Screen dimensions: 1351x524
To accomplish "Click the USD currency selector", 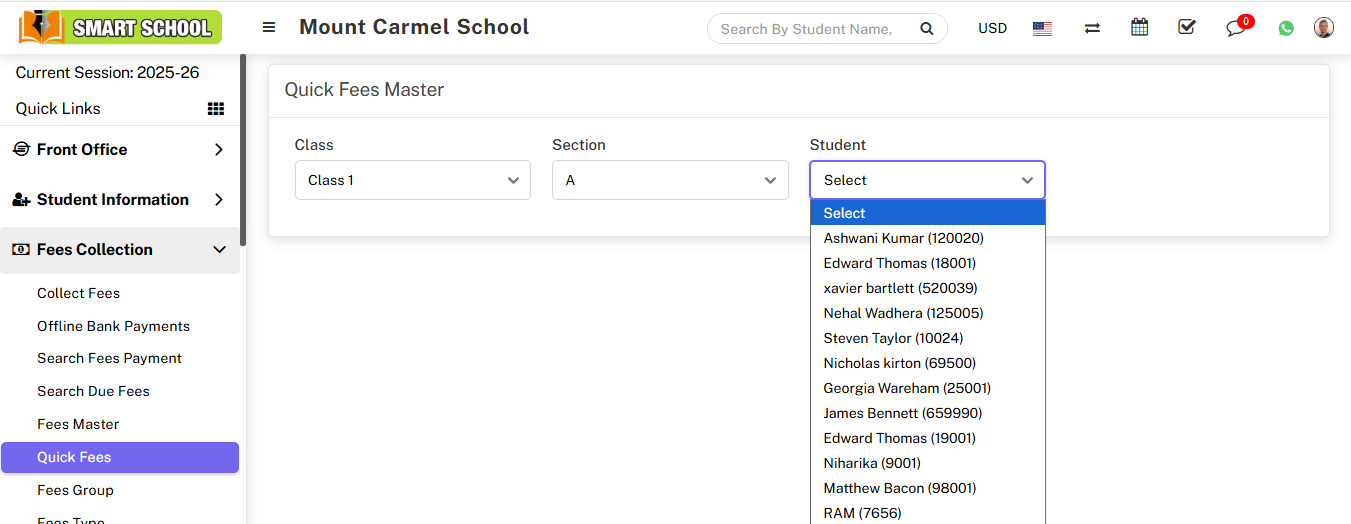I will pyautogui.click(x=992, y=28).
